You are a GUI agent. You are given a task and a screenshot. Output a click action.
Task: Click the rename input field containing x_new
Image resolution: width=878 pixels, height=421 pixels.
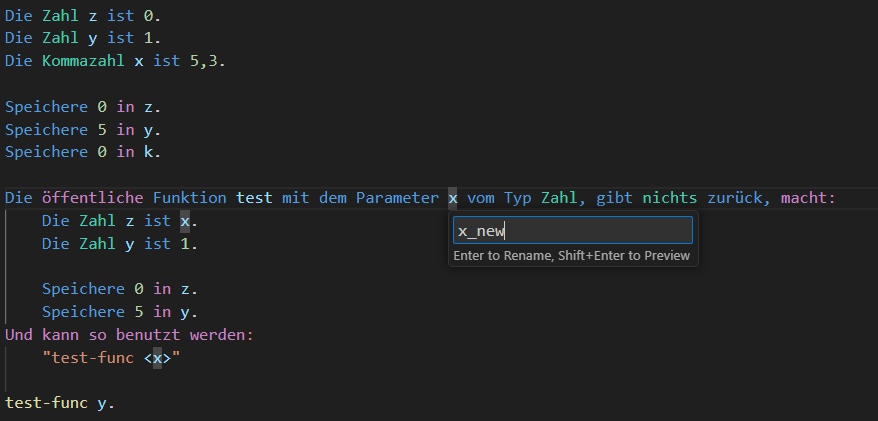coord(572,231)
